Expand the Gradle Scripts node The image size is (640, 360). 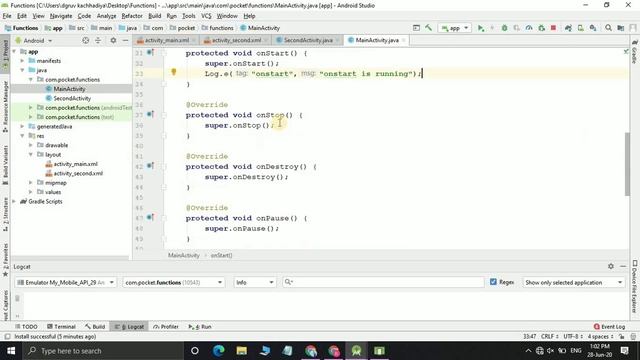pyautogui.click(x=14, y=202)
